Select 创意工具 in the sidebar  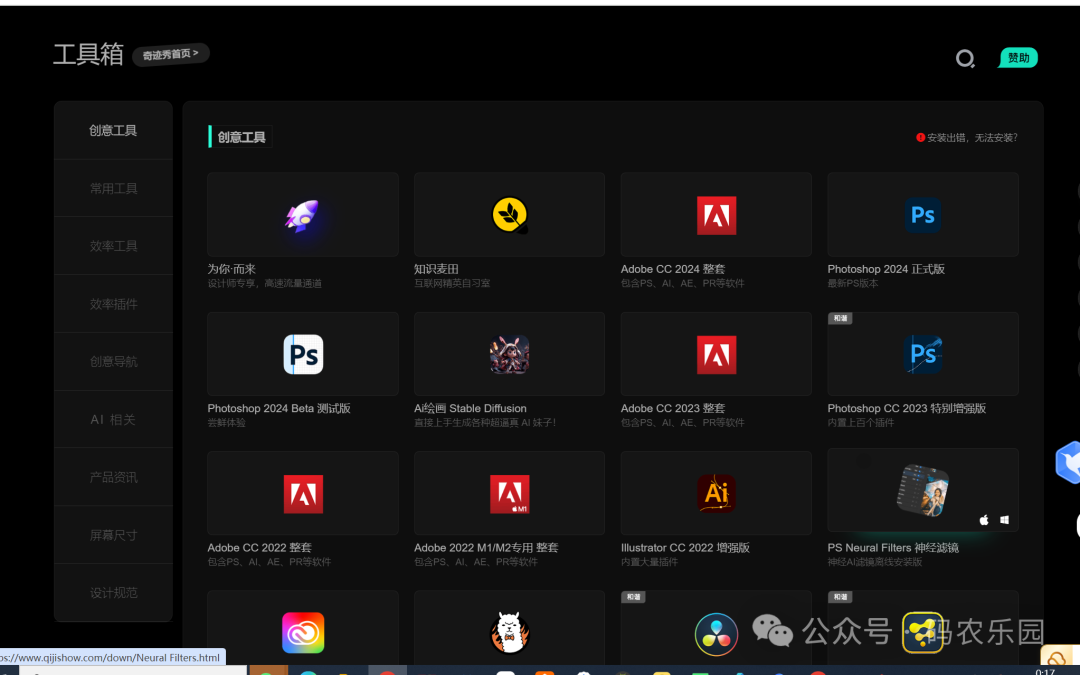coord(113,130)
